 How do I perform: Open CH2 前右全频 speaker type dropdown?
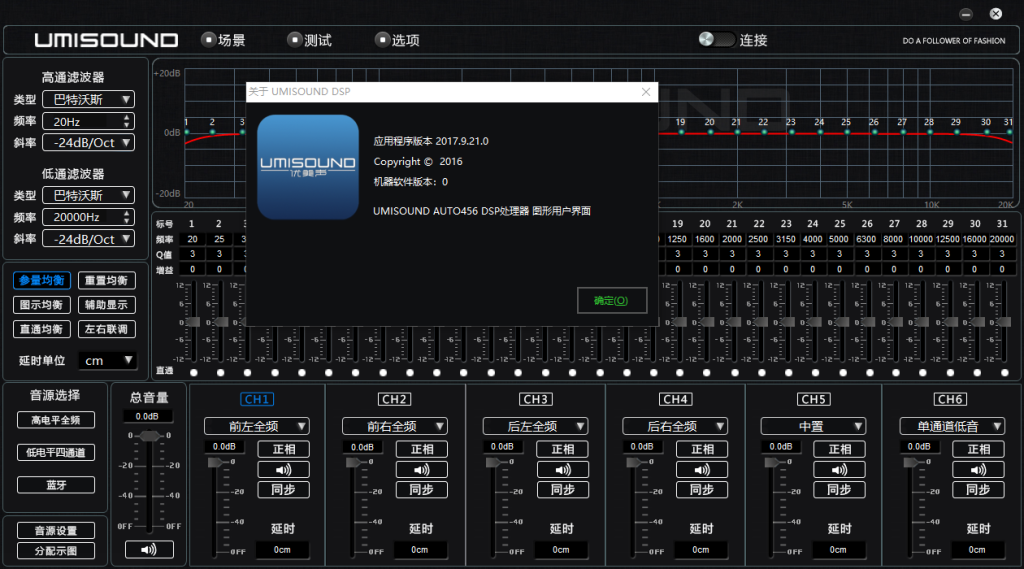394,426
